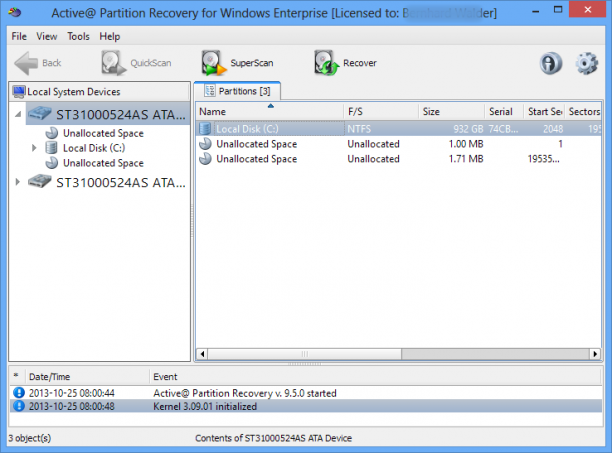The height and width of the screenshot is (453, 612).
Task: Open the View menu
Action: point(46,36)
